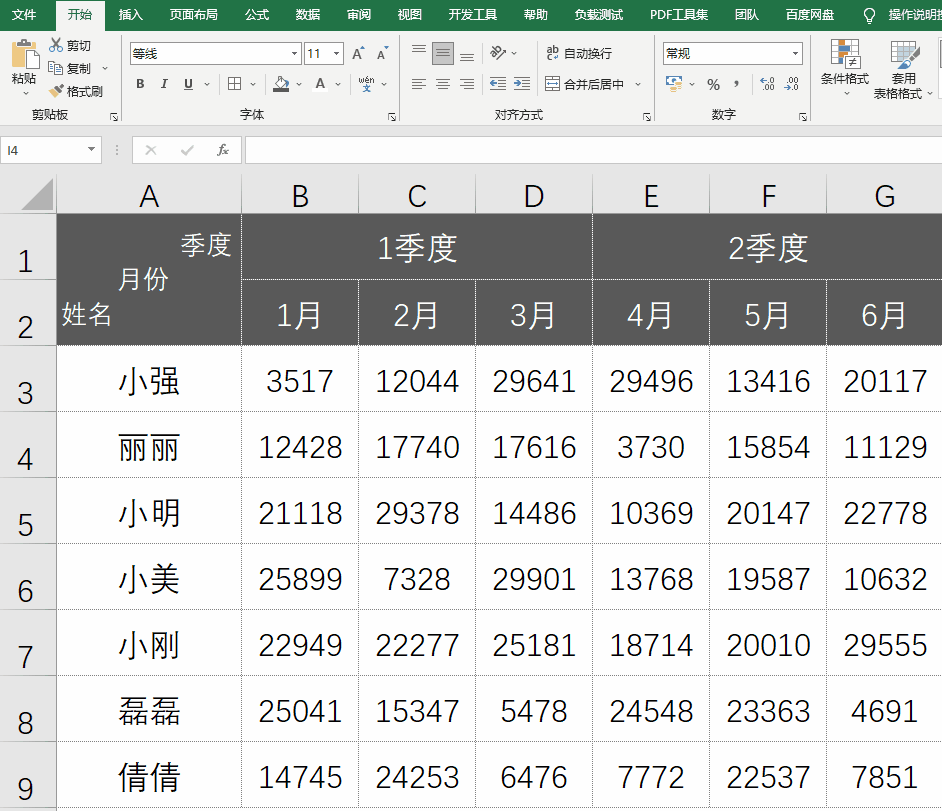Click the formula bar confirm checkmark
The width and height of the screenshot is (942, 811).
coord(187,150)
